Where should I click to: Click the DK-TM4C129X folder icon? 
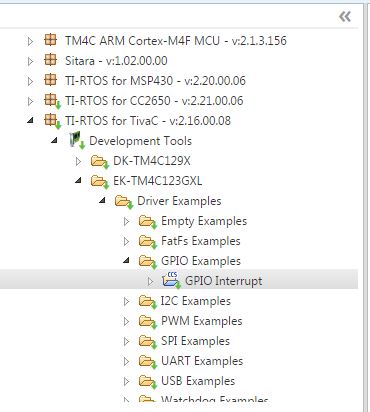pyautogui.click(x=100, y=162)
